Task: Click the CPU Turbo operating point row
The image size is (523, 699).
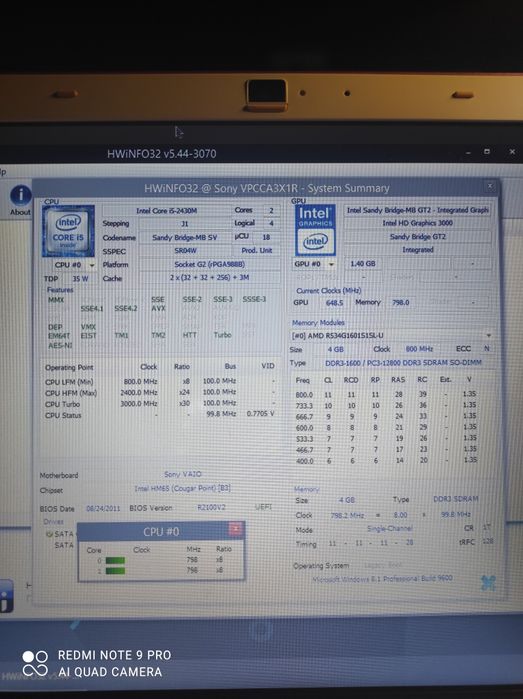Action: (x=161, y=403)
